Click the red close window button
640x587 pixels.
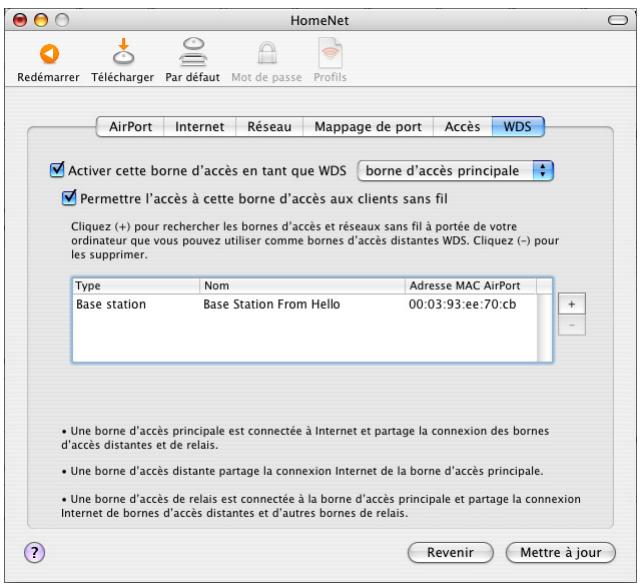pos(20,20)
